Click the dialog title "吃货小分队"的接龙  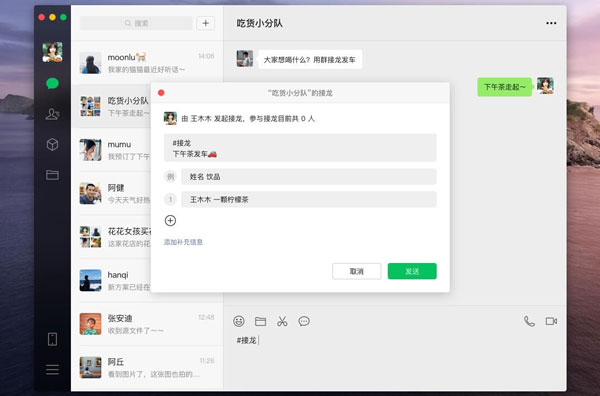click(300, 93)
